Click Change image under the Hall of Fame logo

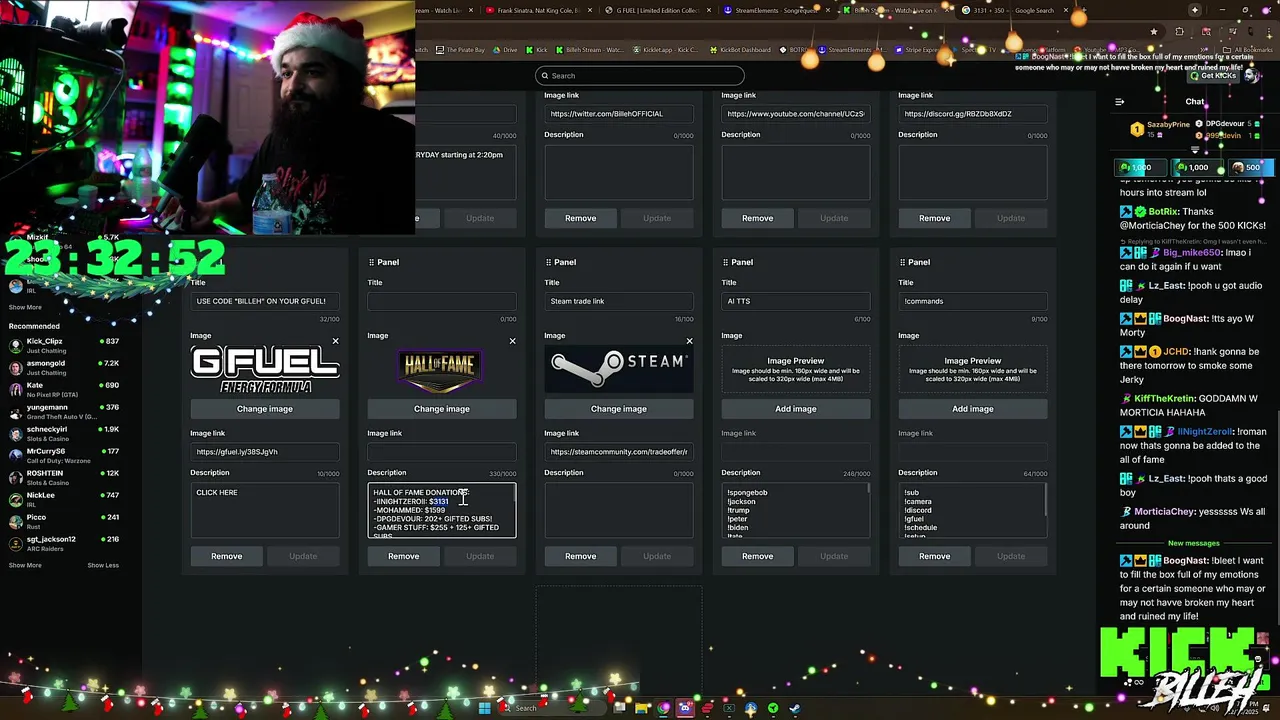point(442,409)
